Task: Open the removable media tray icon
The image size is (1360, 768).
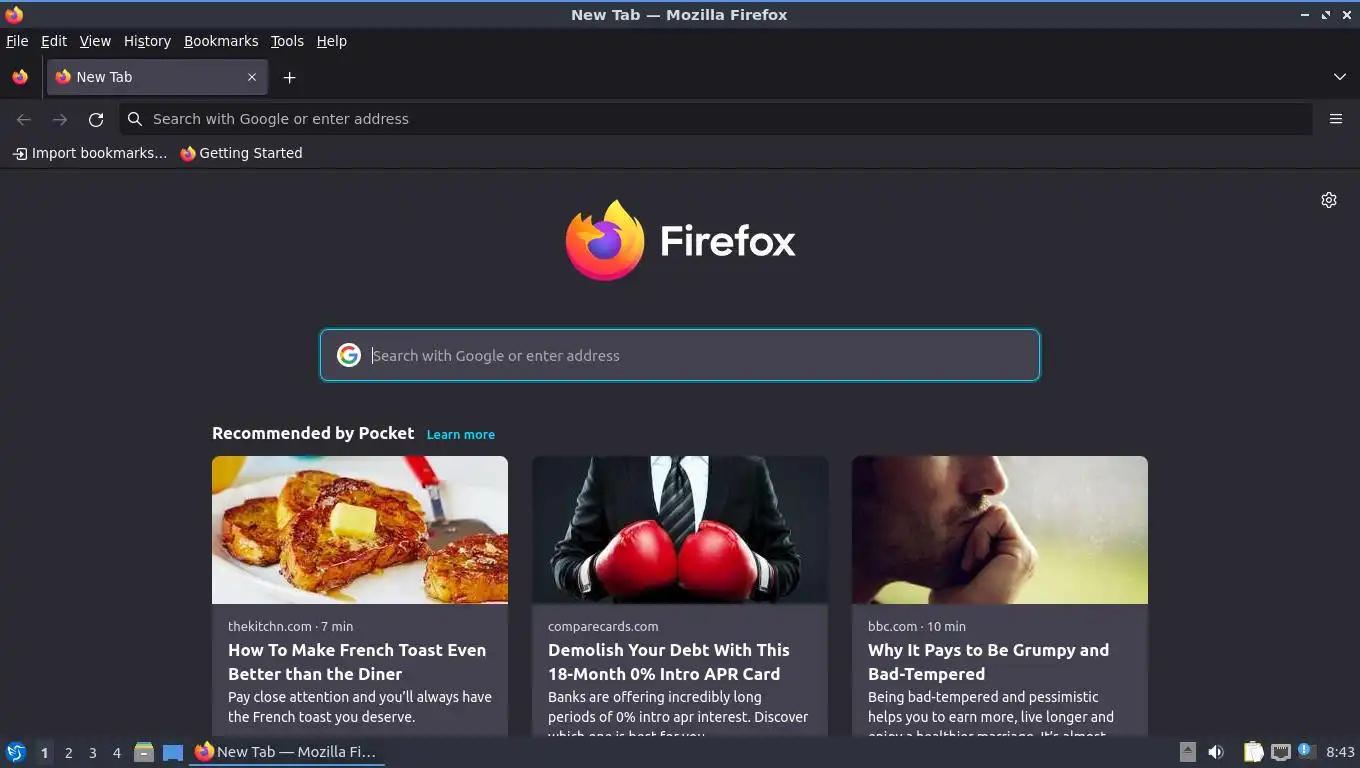Action: [1188, 752]
